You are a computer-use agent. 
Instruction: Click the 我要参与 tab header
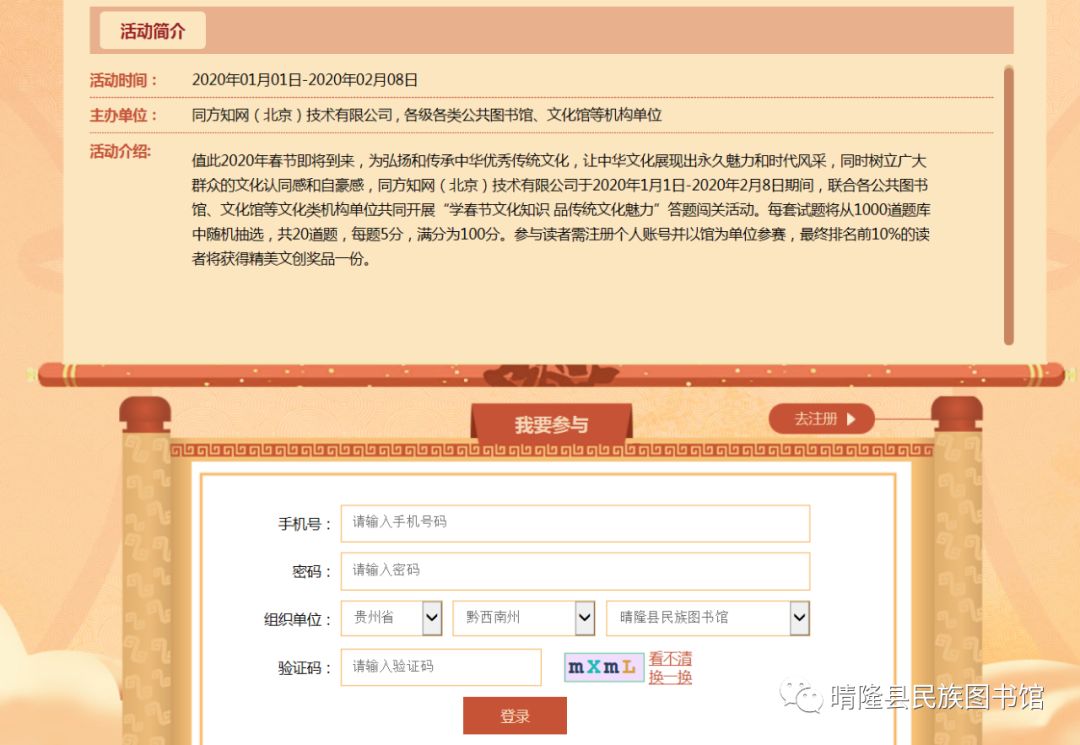point(551,424)
